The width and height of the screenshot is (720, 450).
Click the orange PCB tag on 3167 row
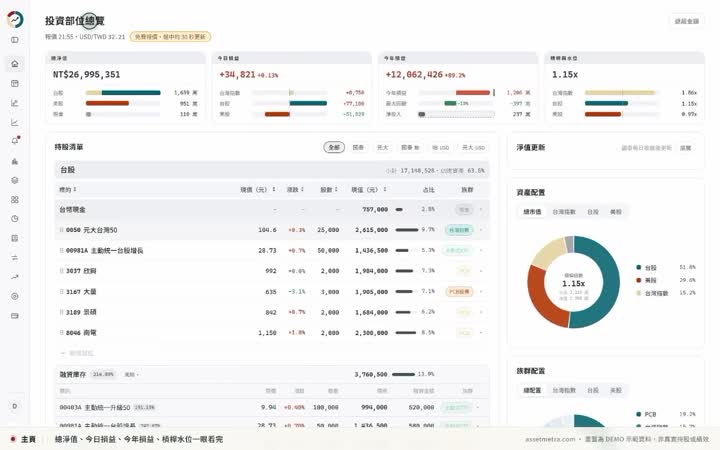pos(459,292)
